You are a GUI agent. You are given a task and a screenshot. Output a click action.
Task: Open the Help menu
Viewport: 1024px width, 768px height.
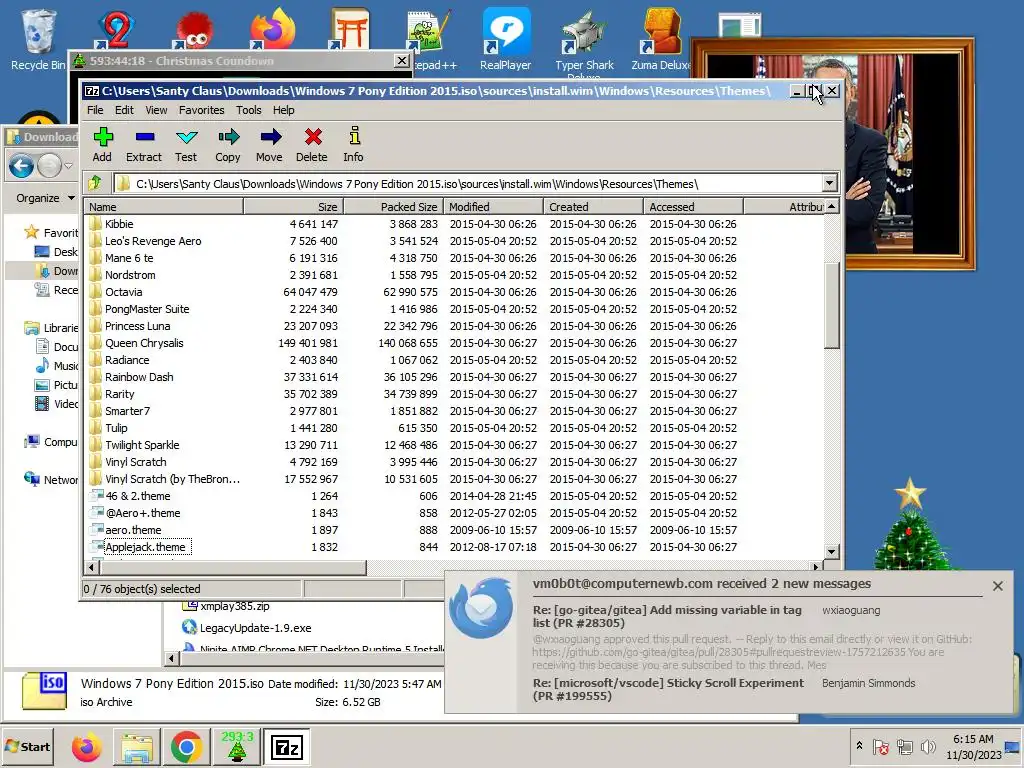pos(283,110)
